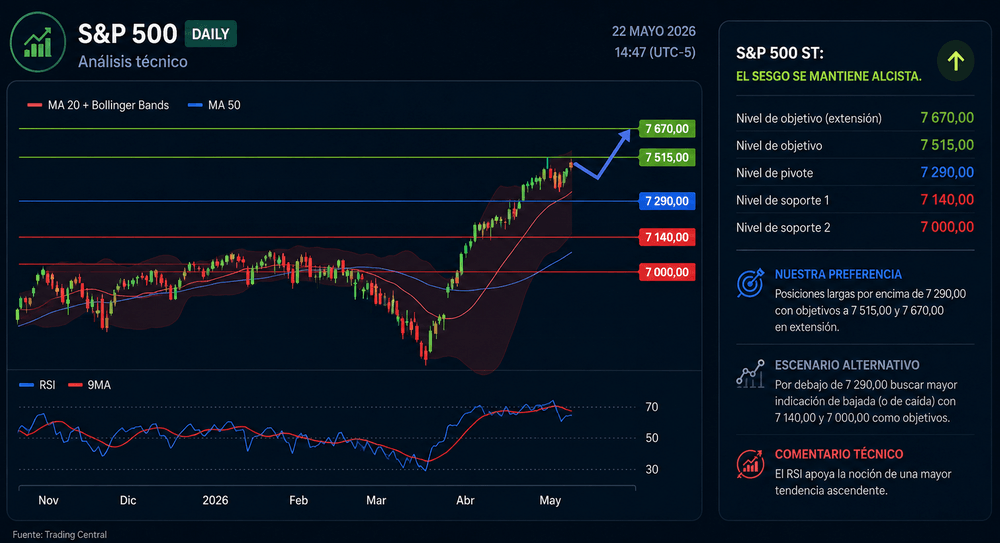
Task: Click the 7 000,00 value in the levels table
Action: click(x=947, y=227)
